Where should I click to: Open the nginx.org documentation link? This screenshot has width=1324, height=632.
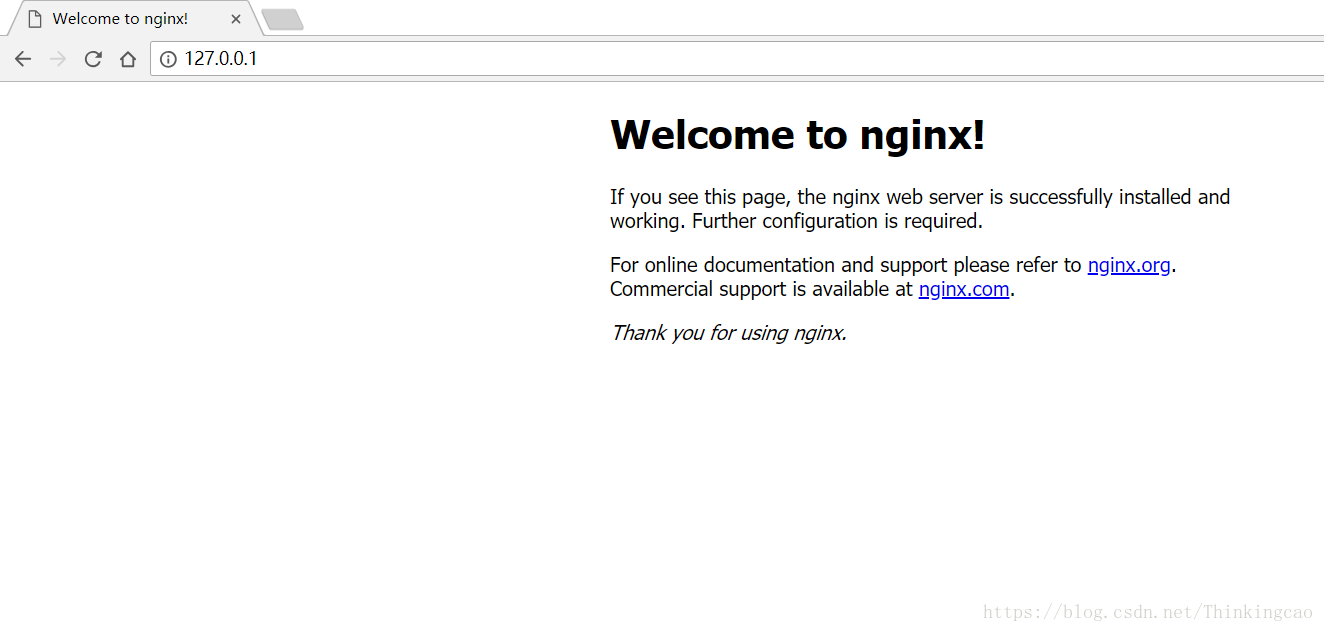[x=1129, y=265]
